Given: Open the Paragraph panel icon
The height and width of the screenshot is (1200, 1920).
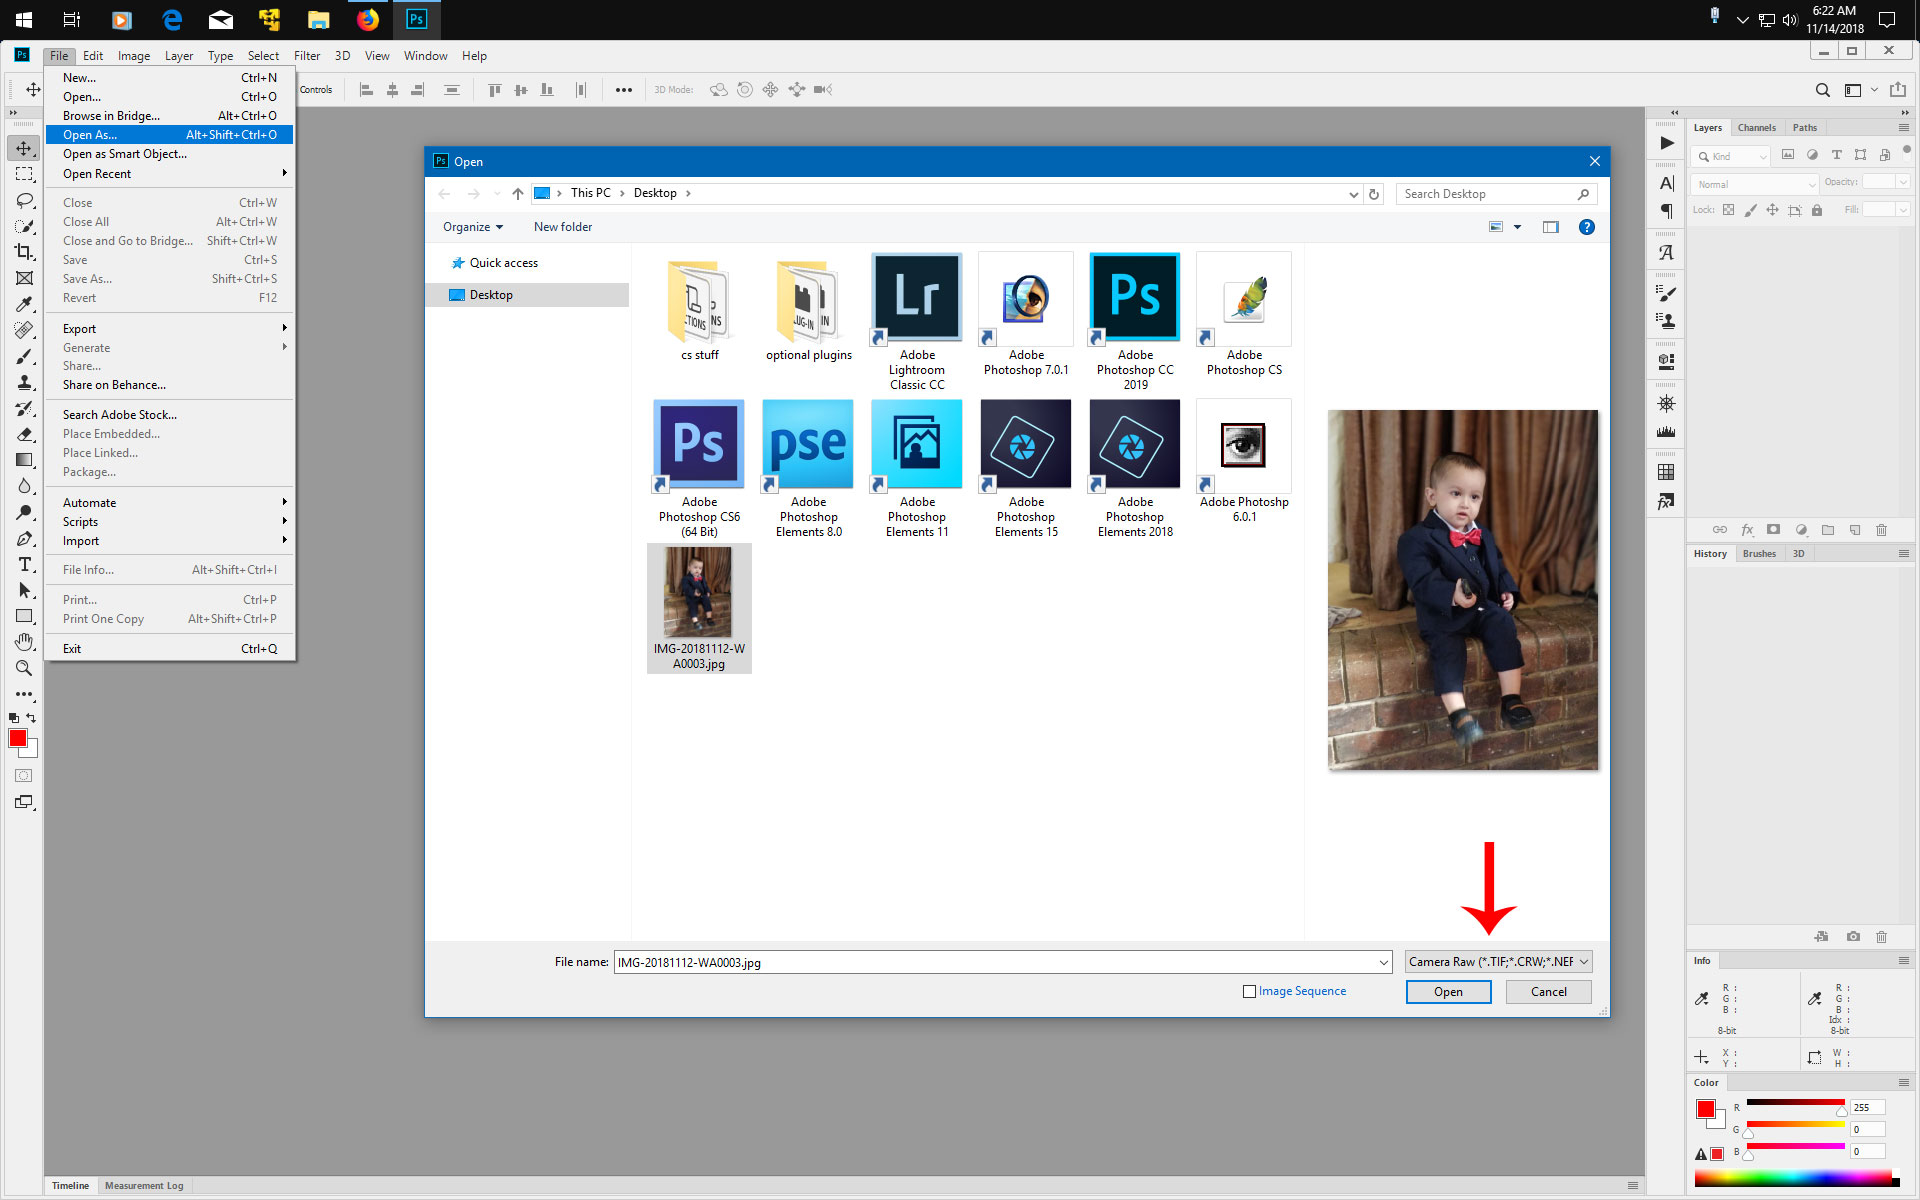Looking at the screenshot, I should click(1666, 211).
